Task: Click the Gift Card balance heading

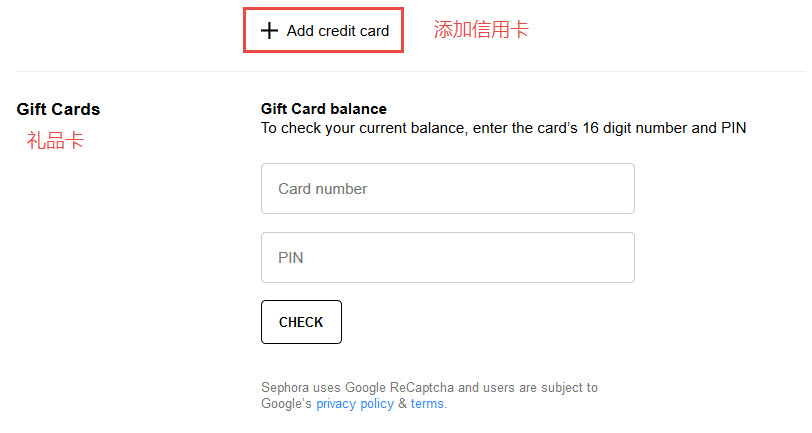Action: (x=324, y=109)
